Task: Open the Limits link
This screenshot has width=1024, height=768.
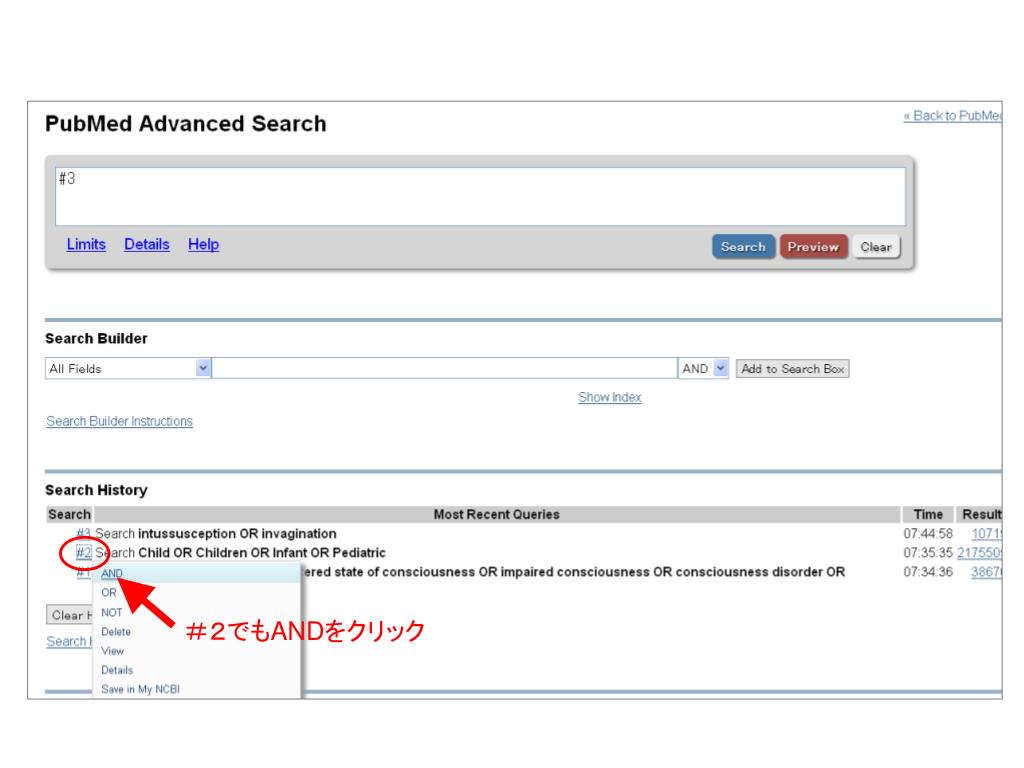Action: pyautogui.click(x=86, y=244)
